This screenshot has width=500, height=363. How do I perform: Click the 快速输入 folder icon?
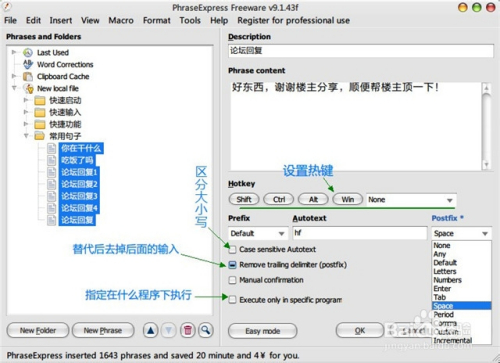[x=40, y=112]
